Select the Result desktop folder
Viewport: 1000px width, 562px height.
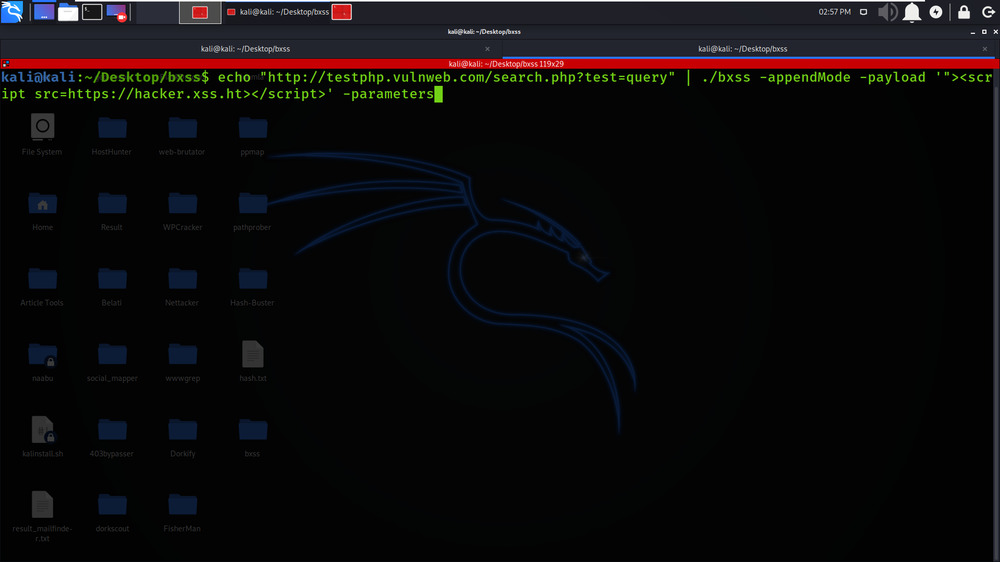pos(112,211)
